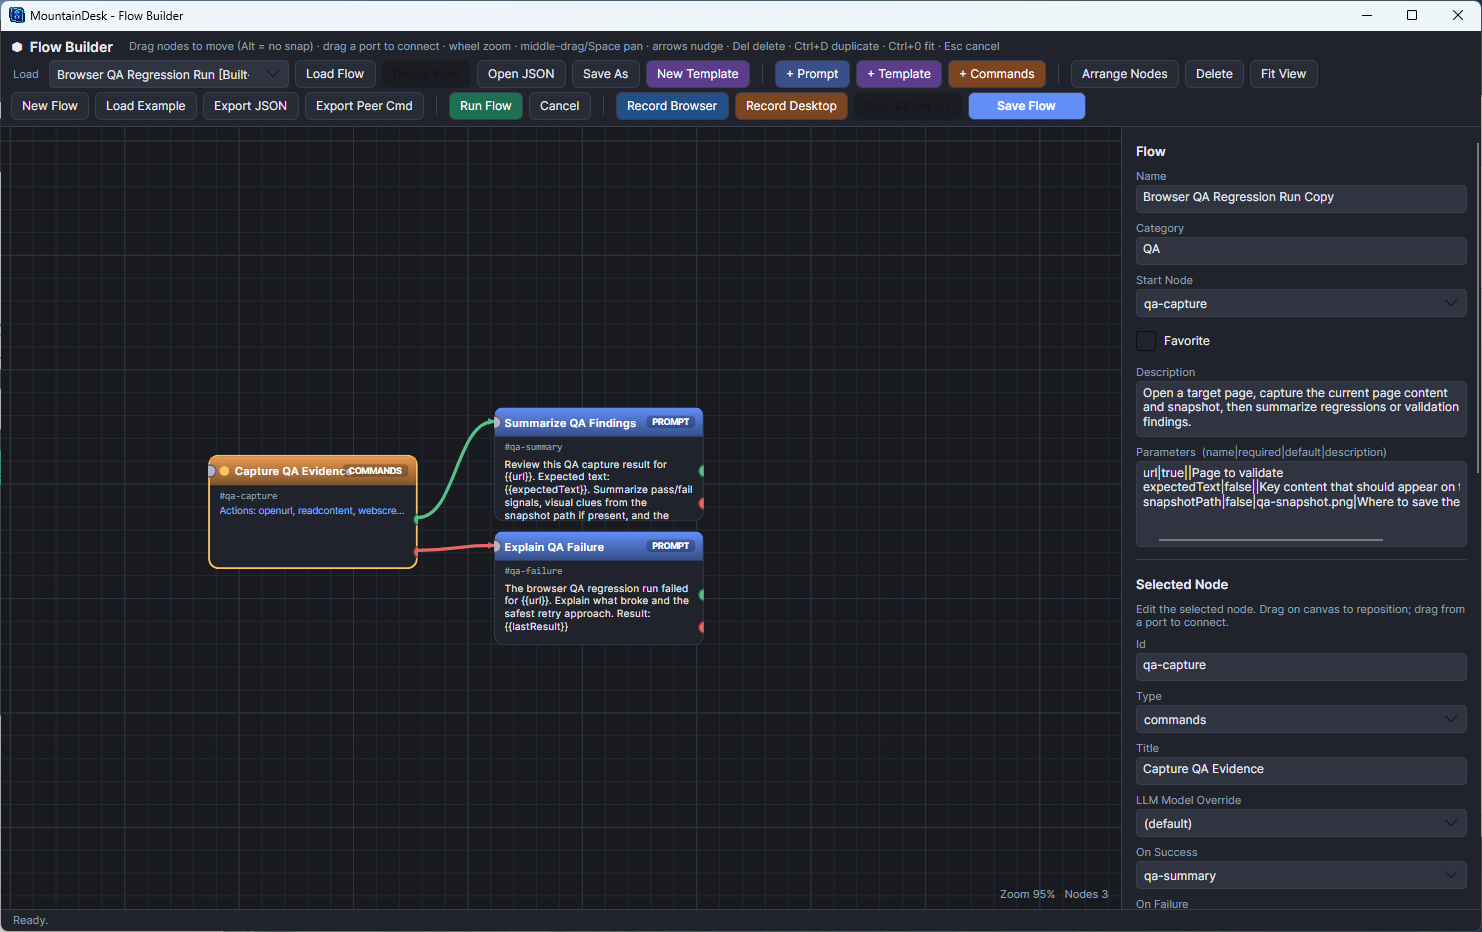Click the green Run Flow button
The image size is (1482, 932).
[486, 106]
